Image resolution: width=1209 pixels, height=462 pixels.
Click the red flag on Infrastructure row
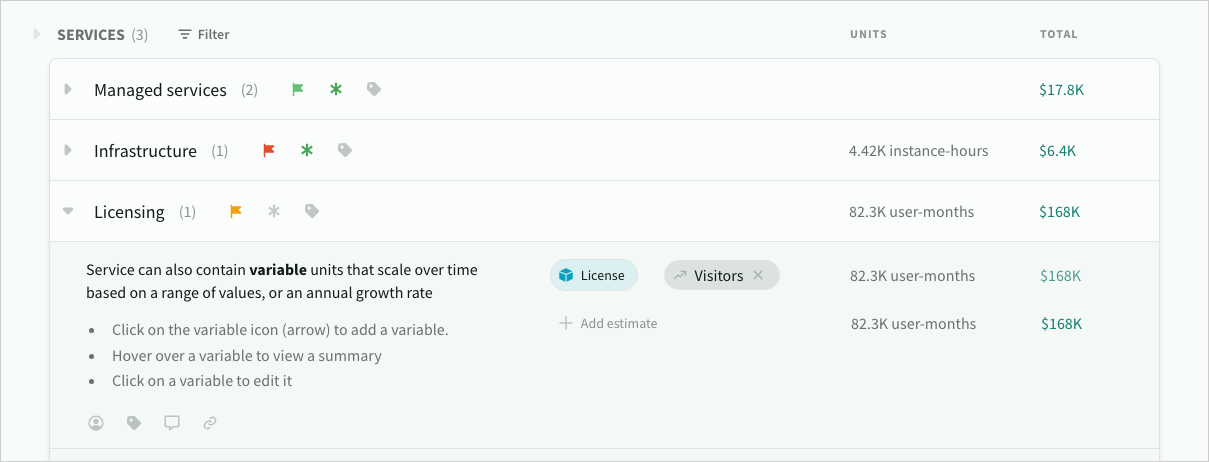[268, 150]
